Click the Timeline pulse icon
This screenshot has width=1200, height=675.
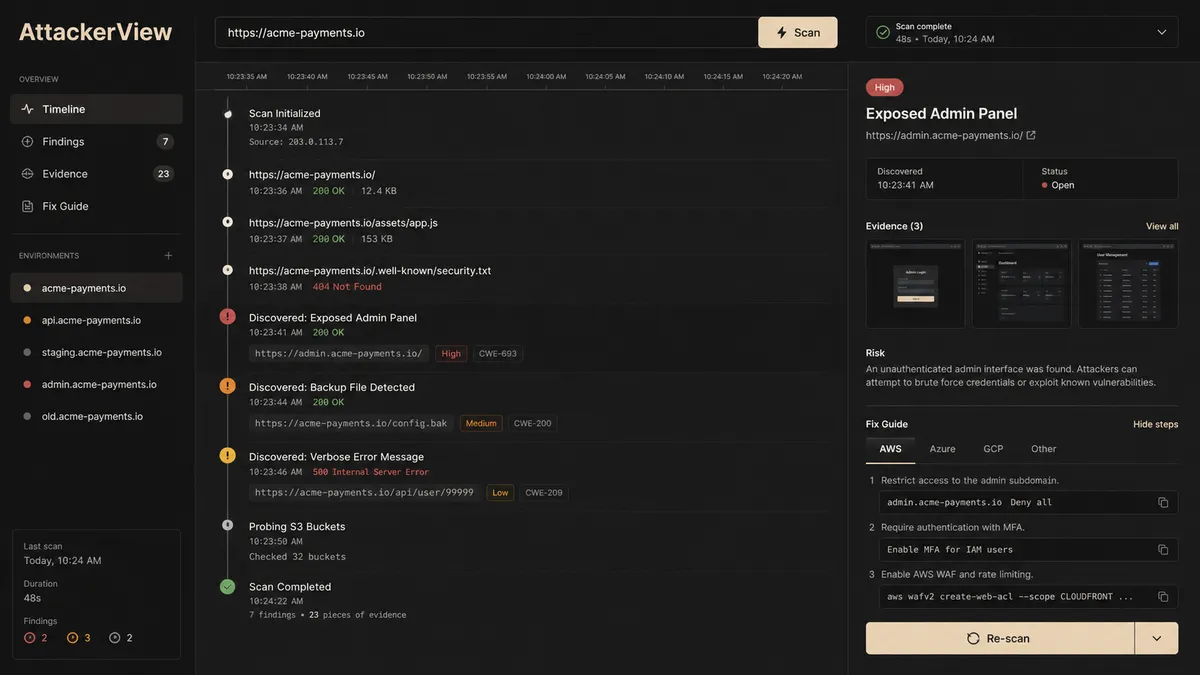[27, 109]
